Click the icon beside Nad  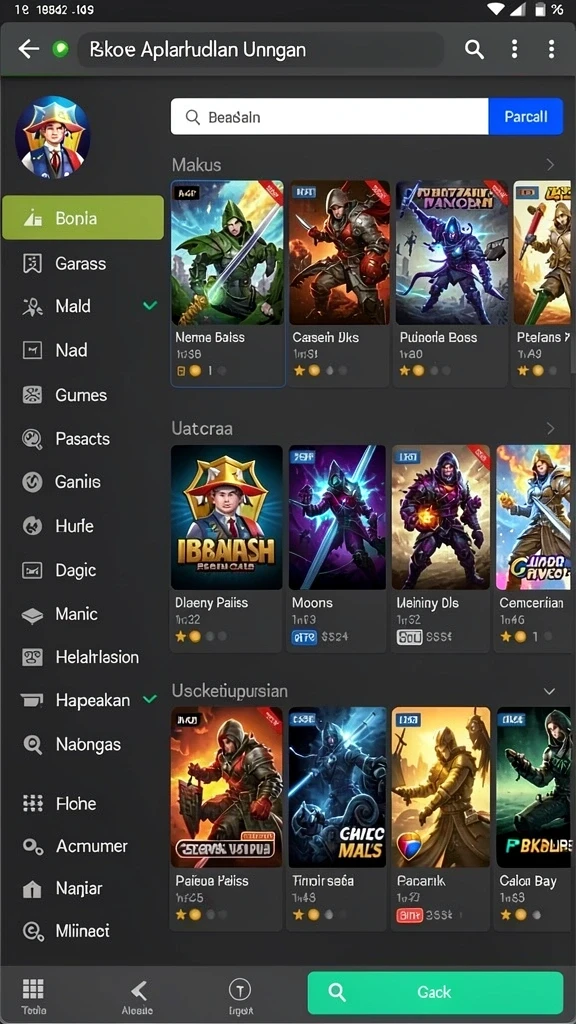[32, 351]
